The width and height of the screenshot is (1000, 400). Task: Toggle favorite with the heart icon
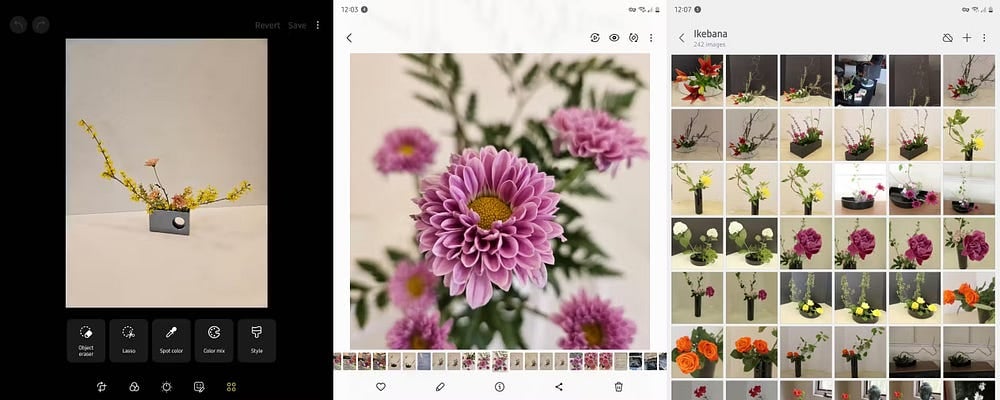(x=381, y=386)
